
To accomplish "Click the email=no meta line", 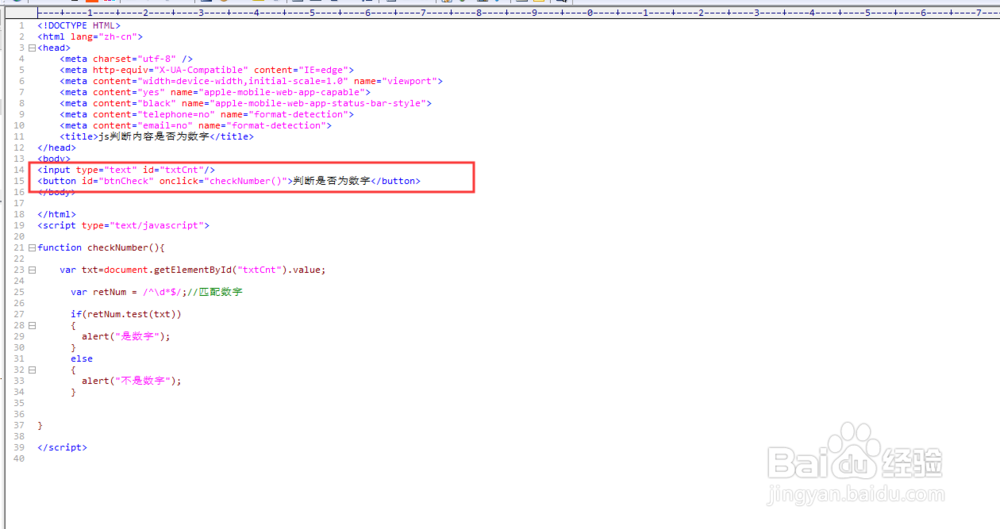I will [196, 126].
